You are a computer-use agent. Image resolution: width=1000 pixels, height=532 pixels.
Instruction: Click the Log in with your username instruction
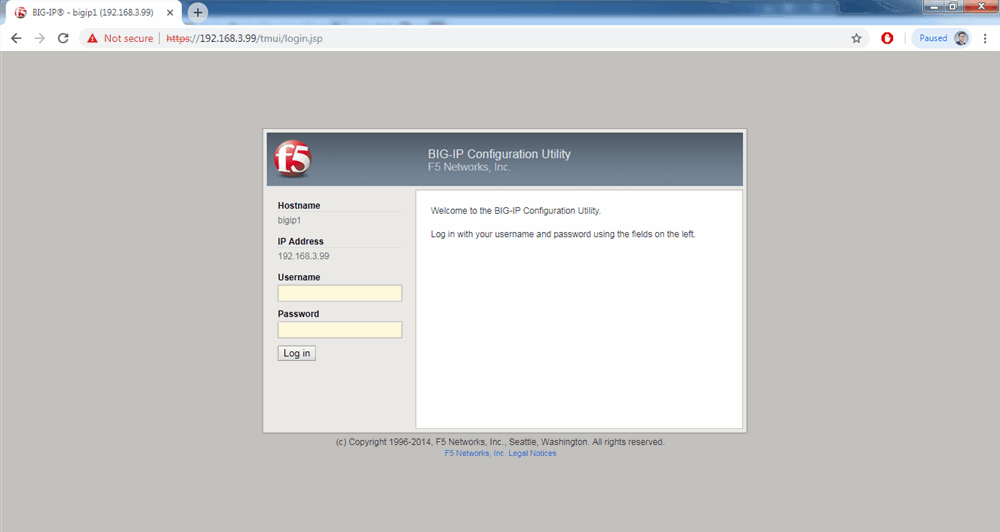(x=563, y=234)
